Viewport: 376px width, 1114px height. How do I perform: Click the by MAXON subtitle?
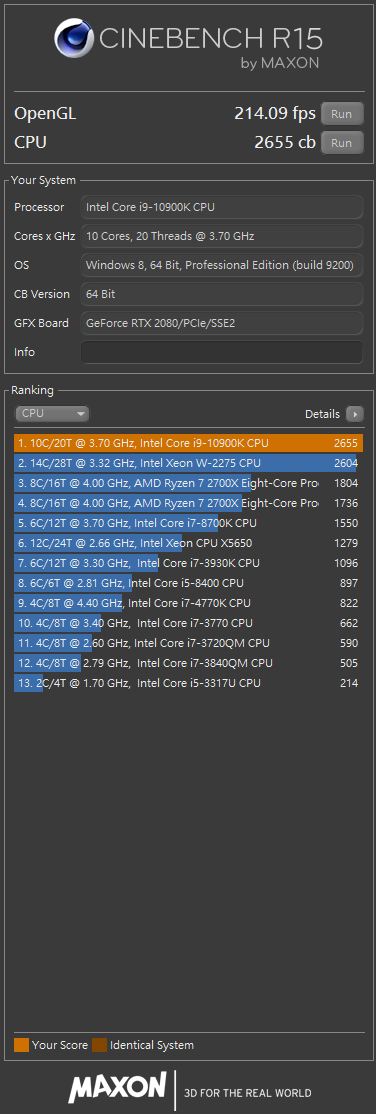tap(280, 64)
